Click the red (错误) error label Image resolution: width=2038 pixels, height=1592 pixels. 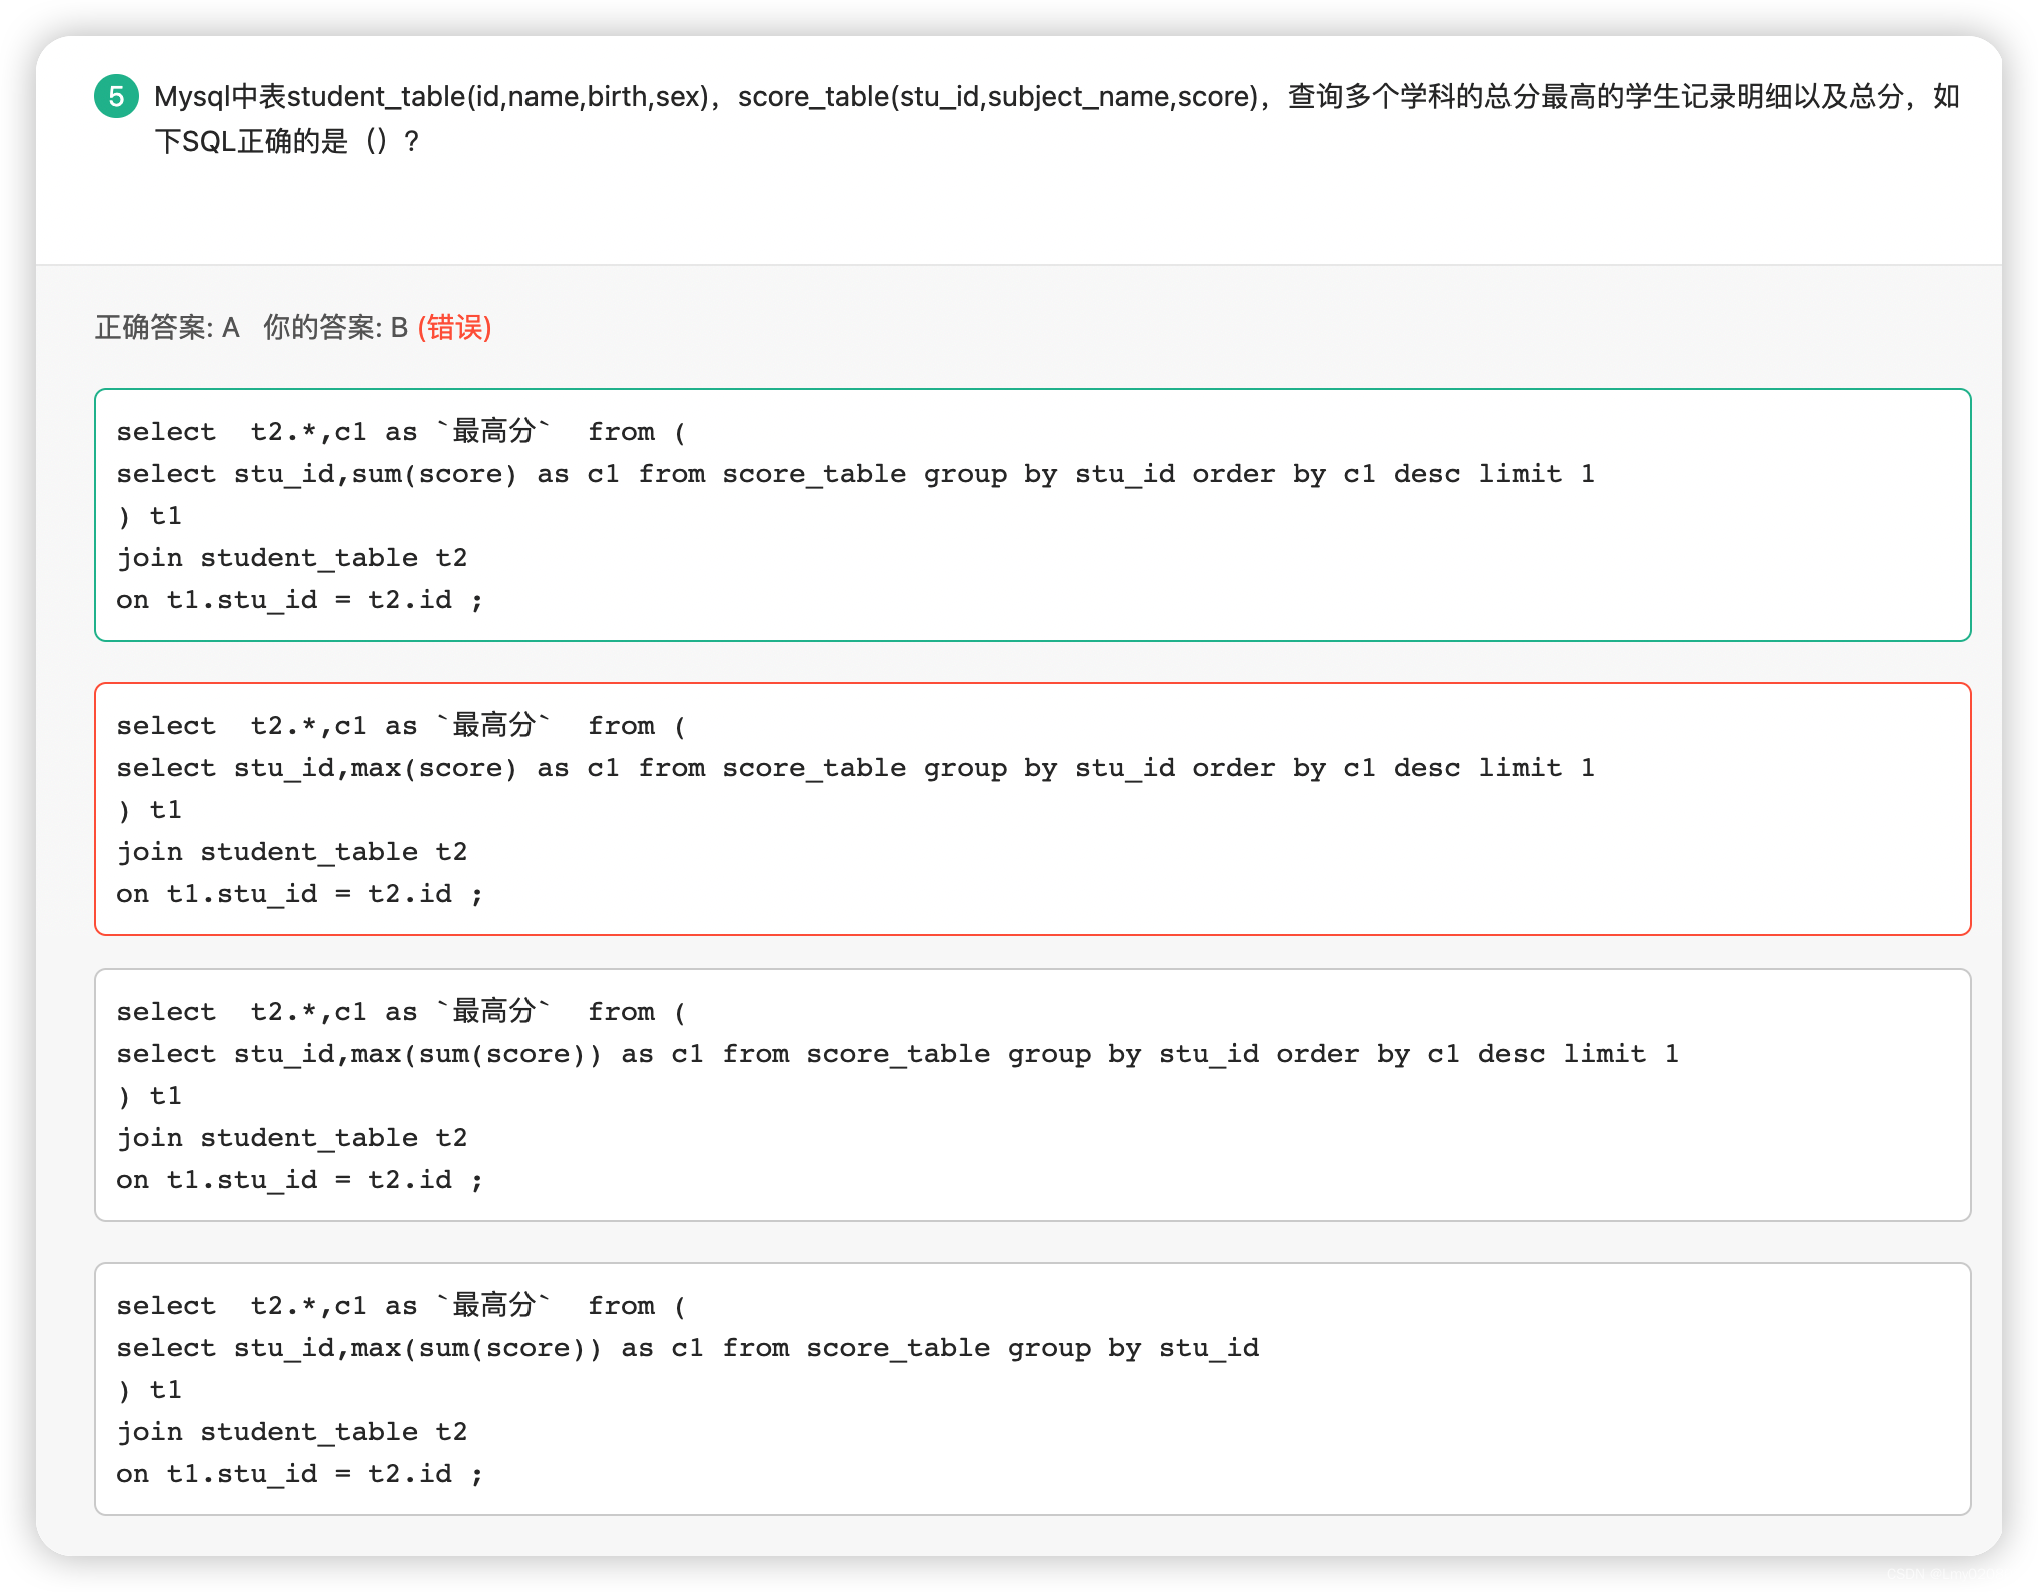pyautogui.click(x=455, y=327)
